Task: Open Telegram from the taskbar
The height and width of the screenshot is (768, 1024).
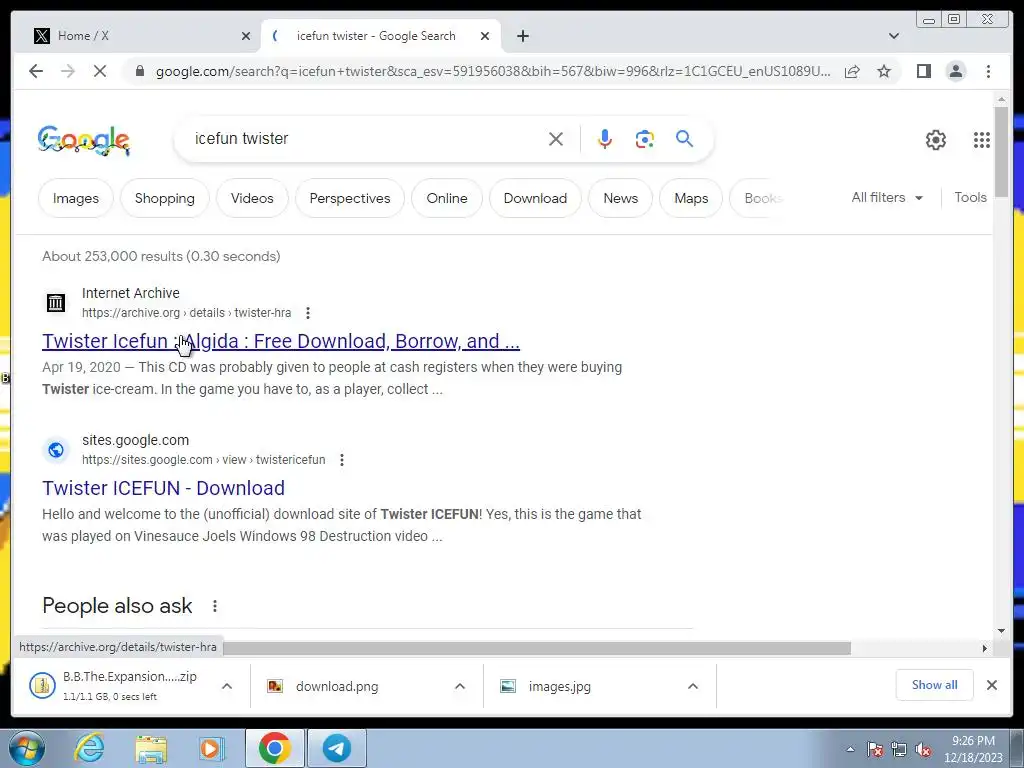Action: click(337, 748)
